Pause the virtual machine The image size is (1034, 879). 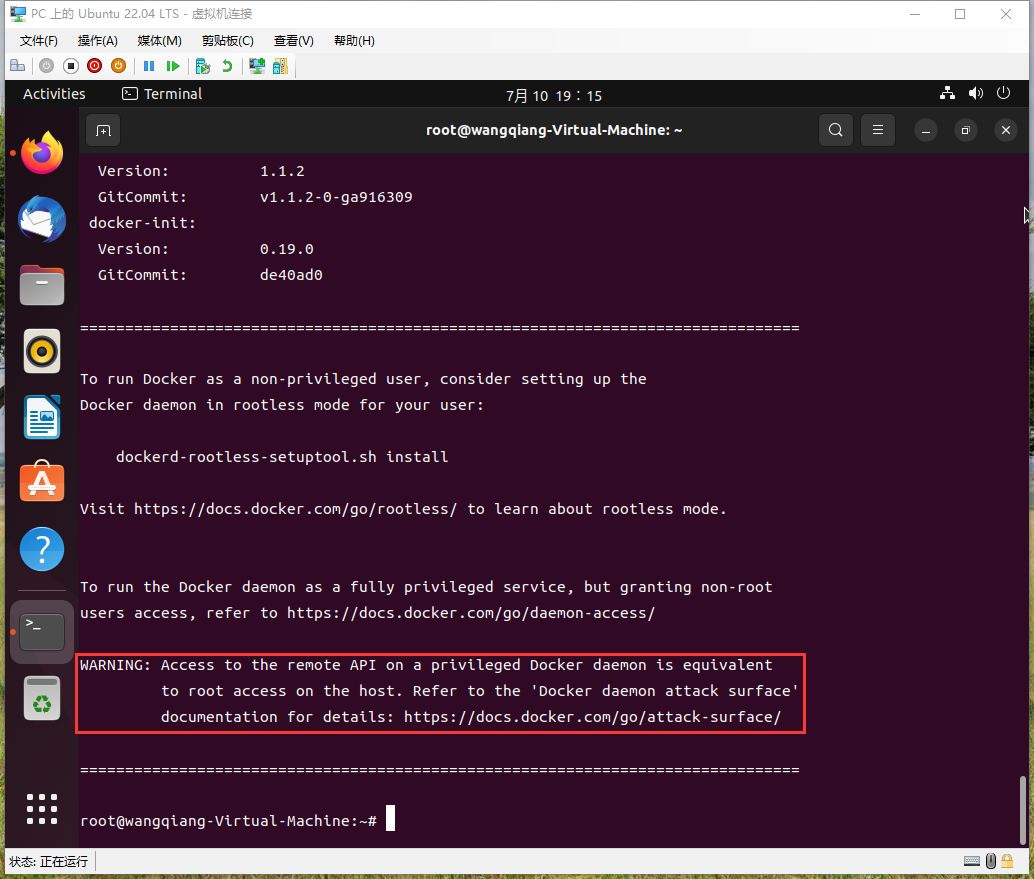(149, 66)
